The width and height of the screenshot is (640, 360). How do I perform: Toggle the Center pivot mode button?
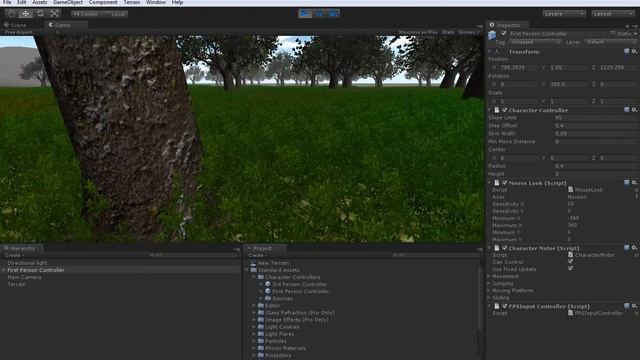coord(86,14)
